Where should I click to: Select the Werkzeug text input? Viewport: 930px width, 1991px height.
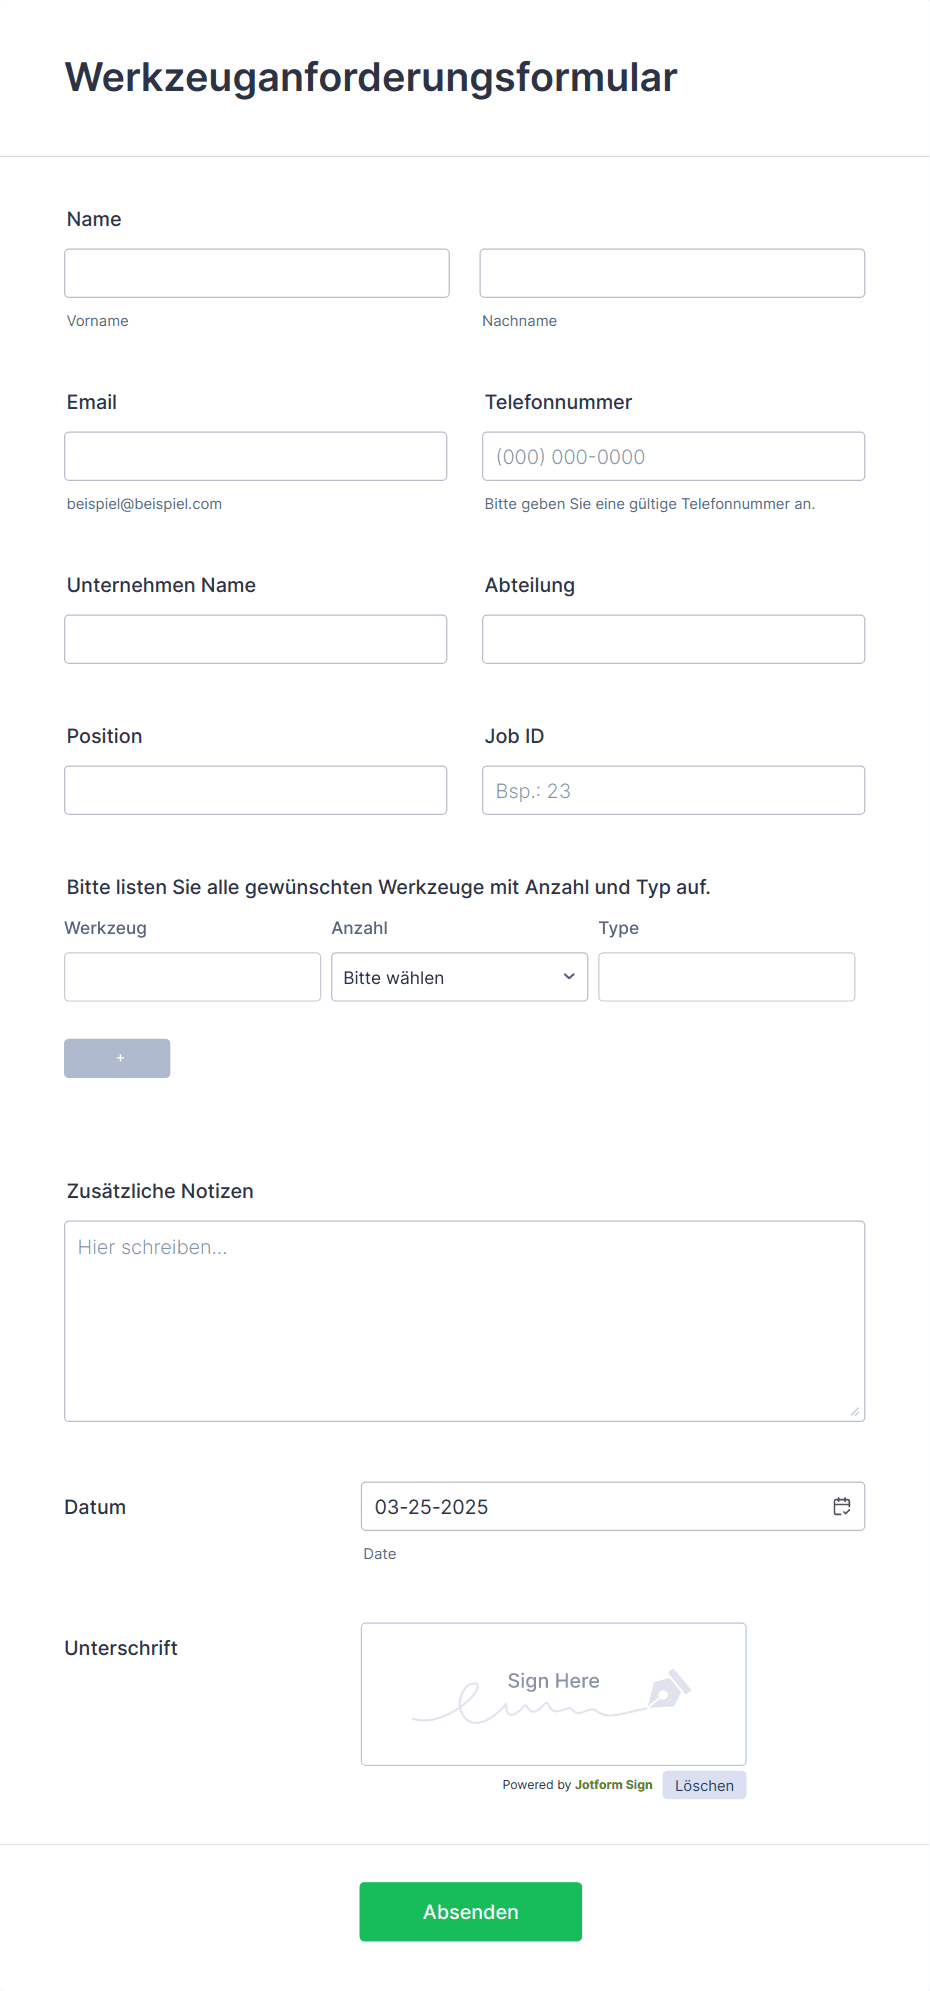point(192,977)
